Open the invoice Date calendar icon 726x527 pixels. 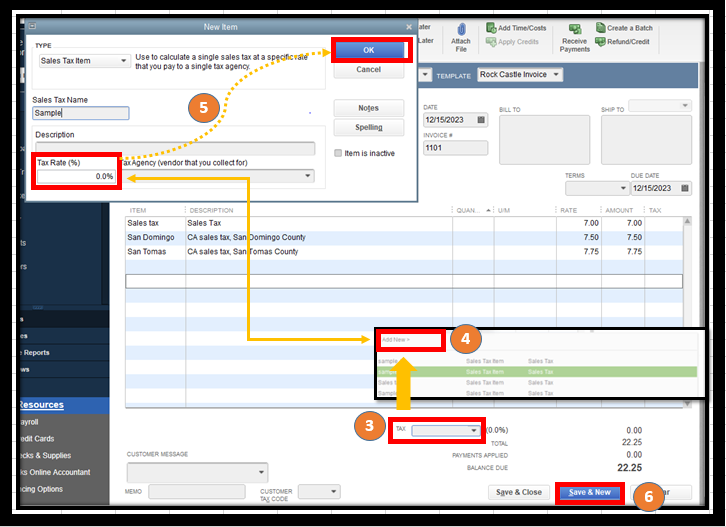(x=481, y=120)
